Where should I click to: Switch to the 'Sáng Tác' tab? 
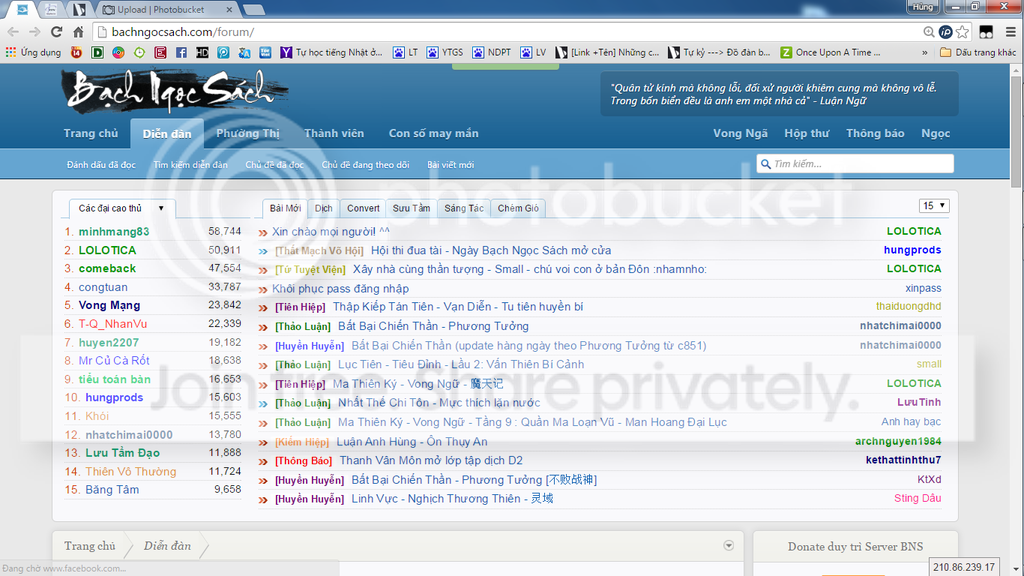[463, 208]
